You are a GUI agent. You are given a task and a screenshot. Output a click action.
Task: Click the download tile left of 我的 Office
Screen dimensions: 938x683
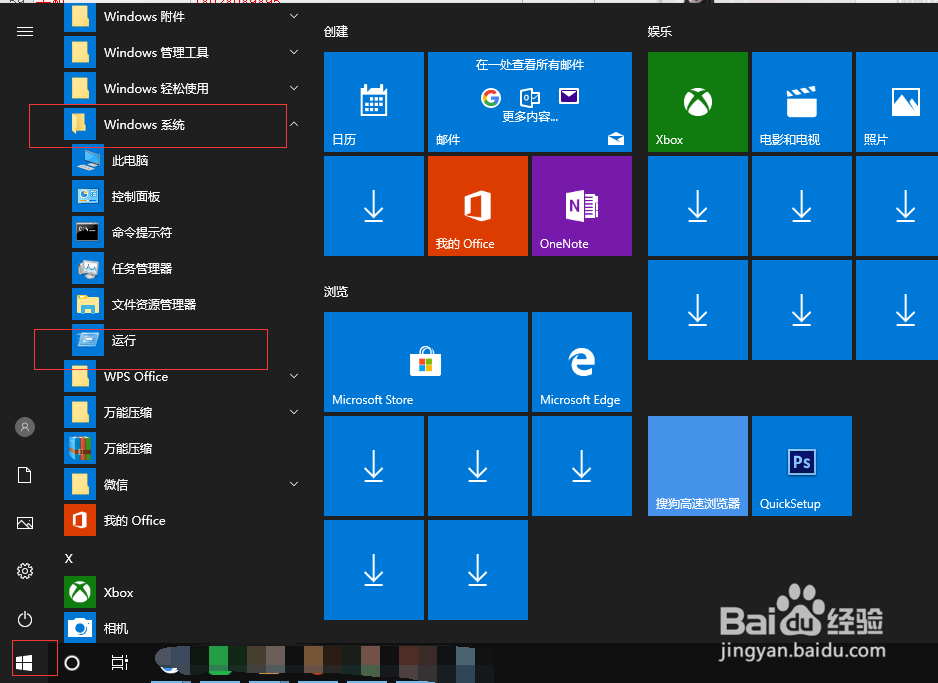click(x=374, y=206)
